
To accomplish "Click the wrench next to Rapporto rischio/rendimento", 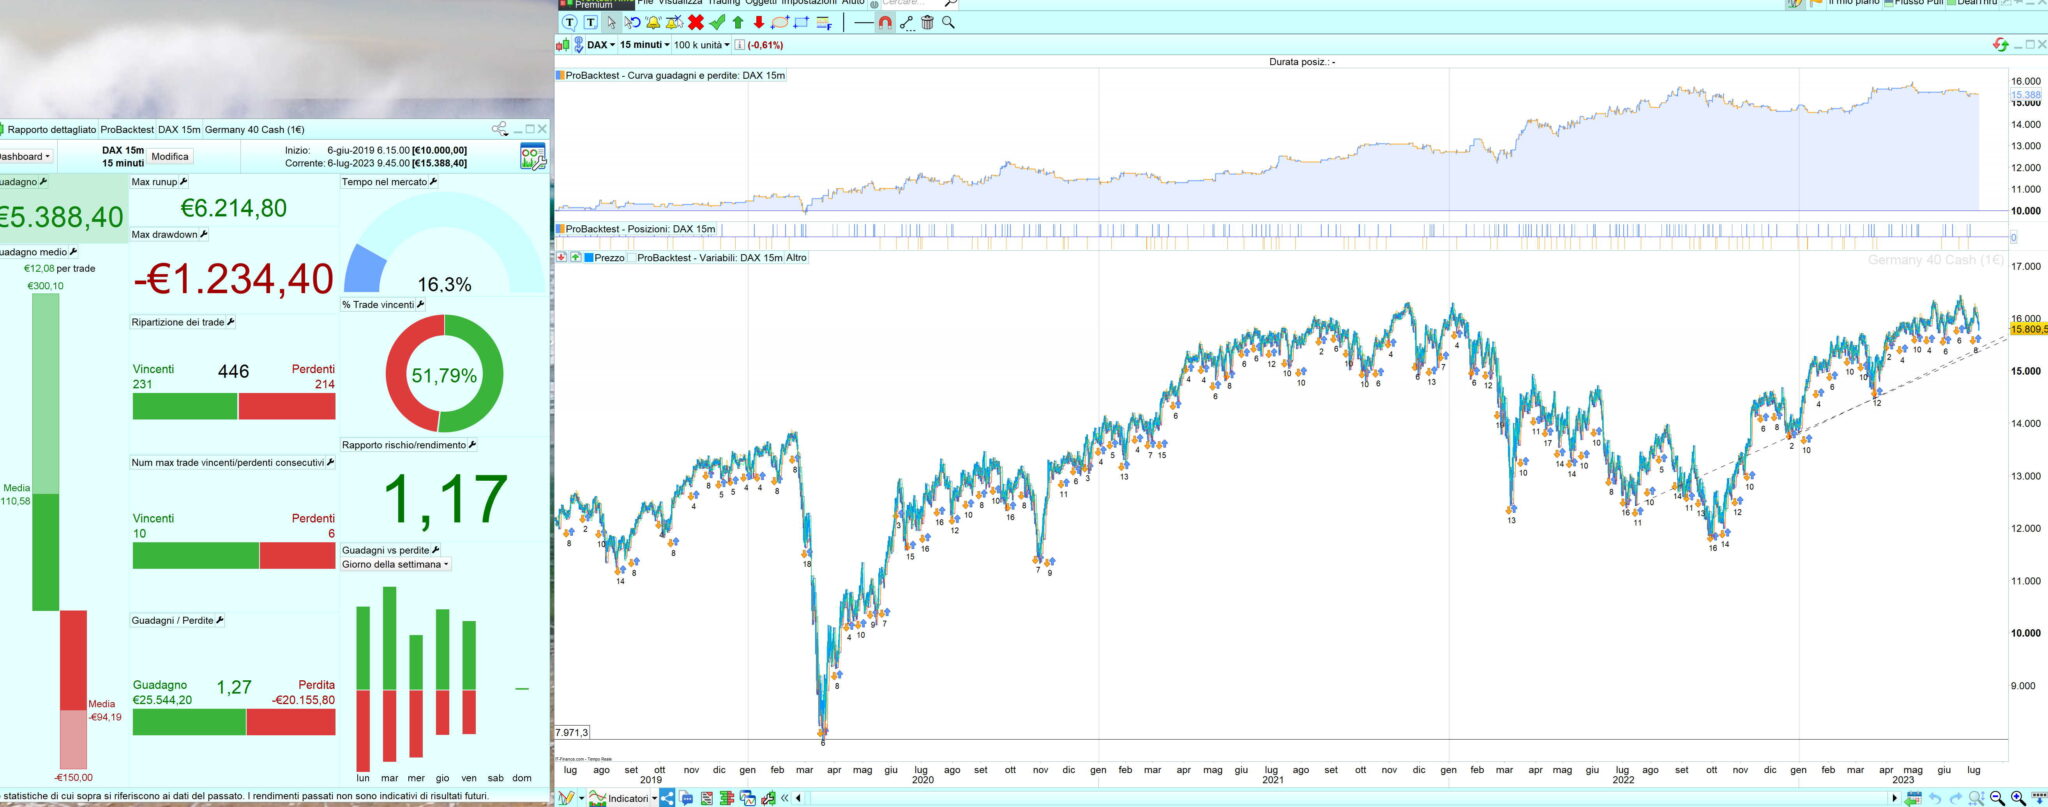I will coord(472,445).
